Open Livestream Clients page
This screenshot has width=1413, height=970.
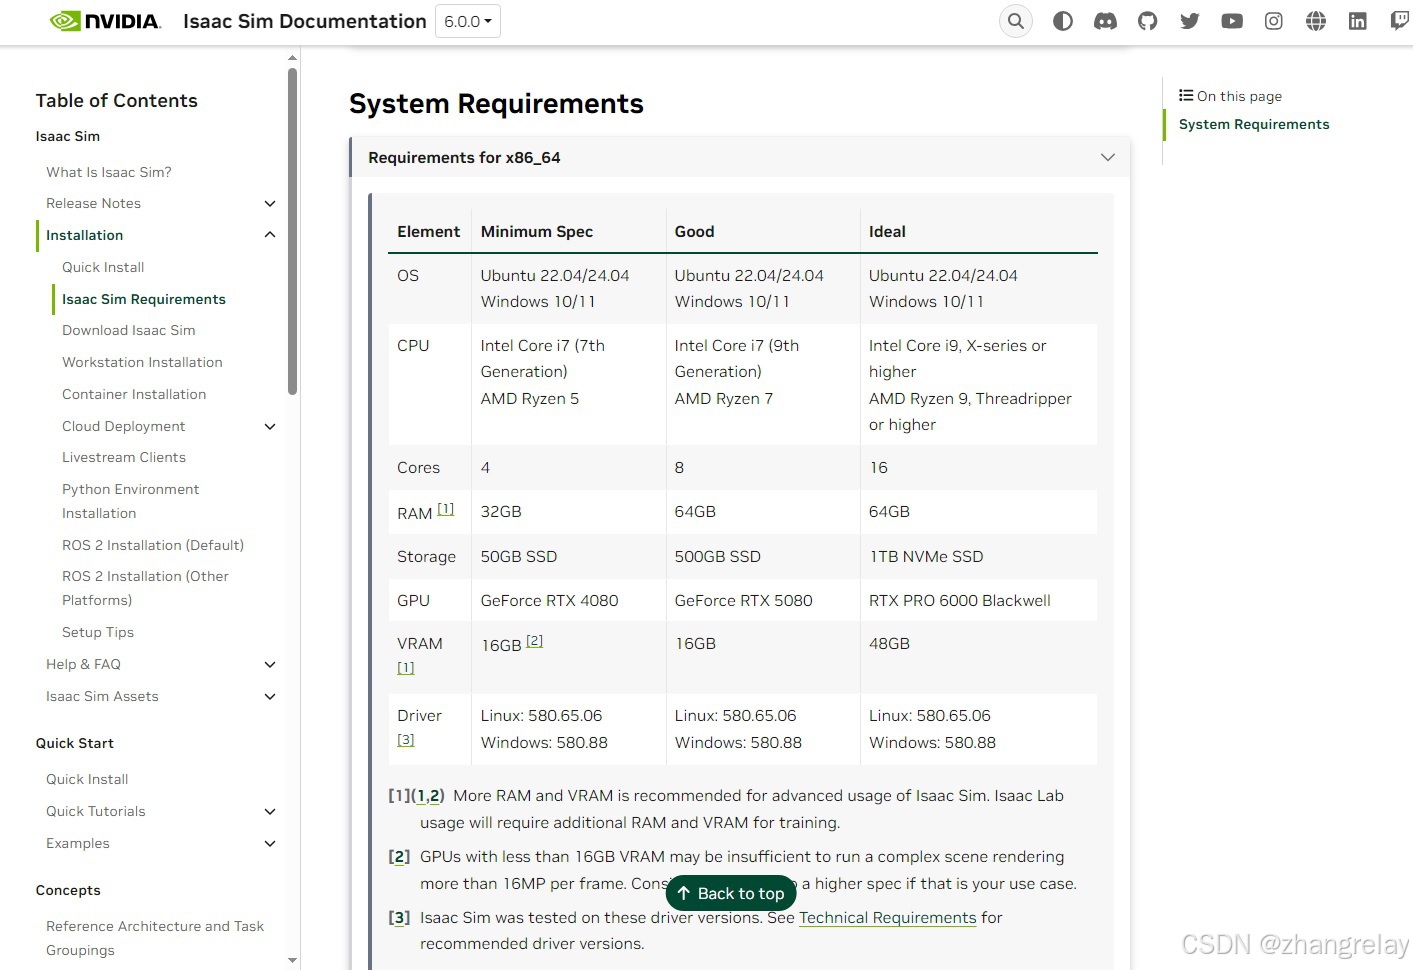(x=124, y=457)
